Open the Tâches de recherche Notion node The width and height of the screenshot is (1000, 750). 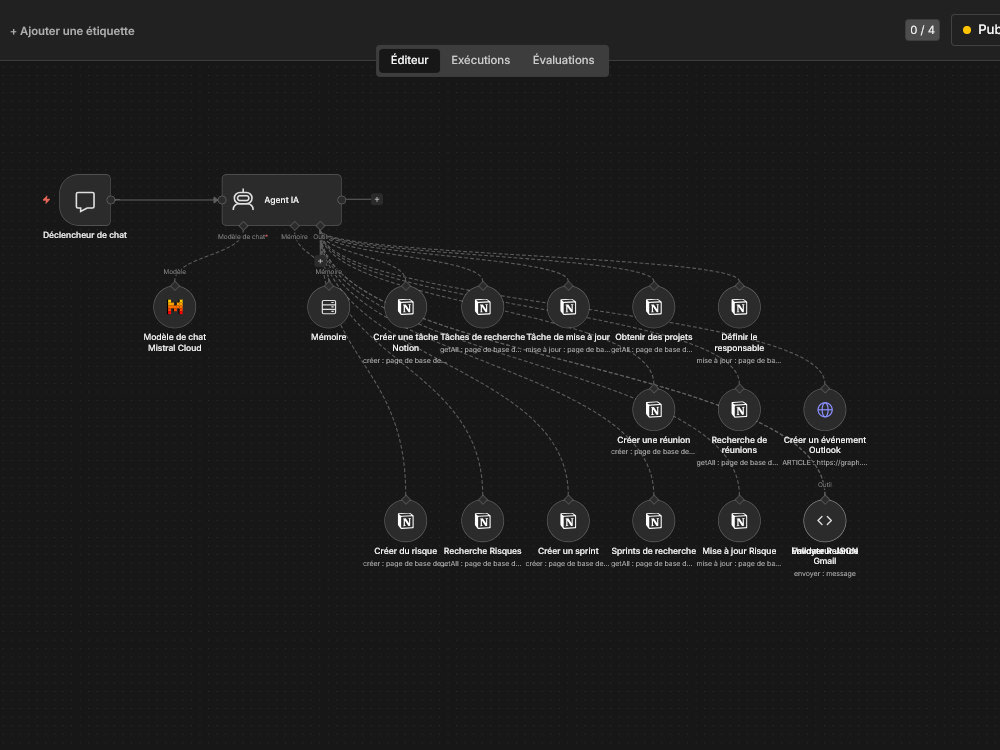pos(483,307)
